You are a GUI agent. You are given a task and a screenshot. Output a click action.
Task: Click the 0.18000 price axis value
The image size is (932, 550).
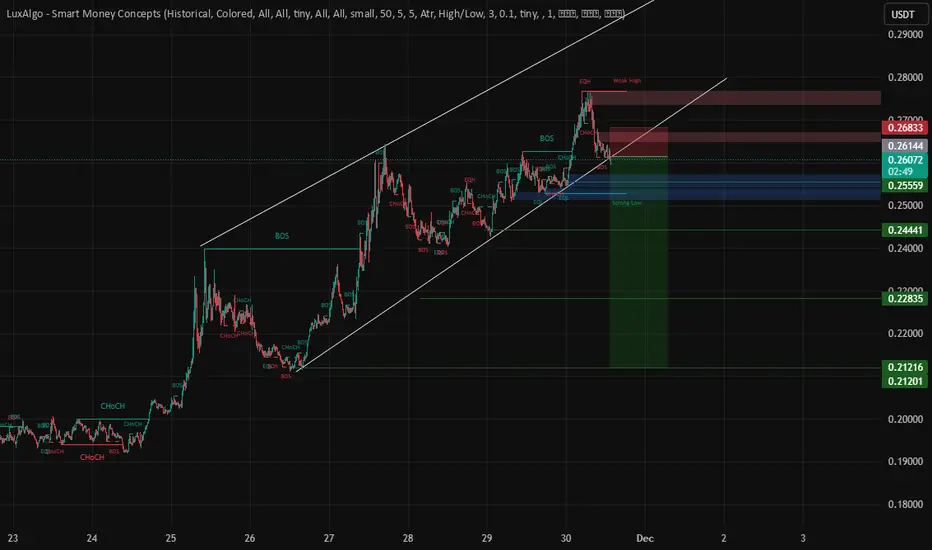[x=905, y=504]
